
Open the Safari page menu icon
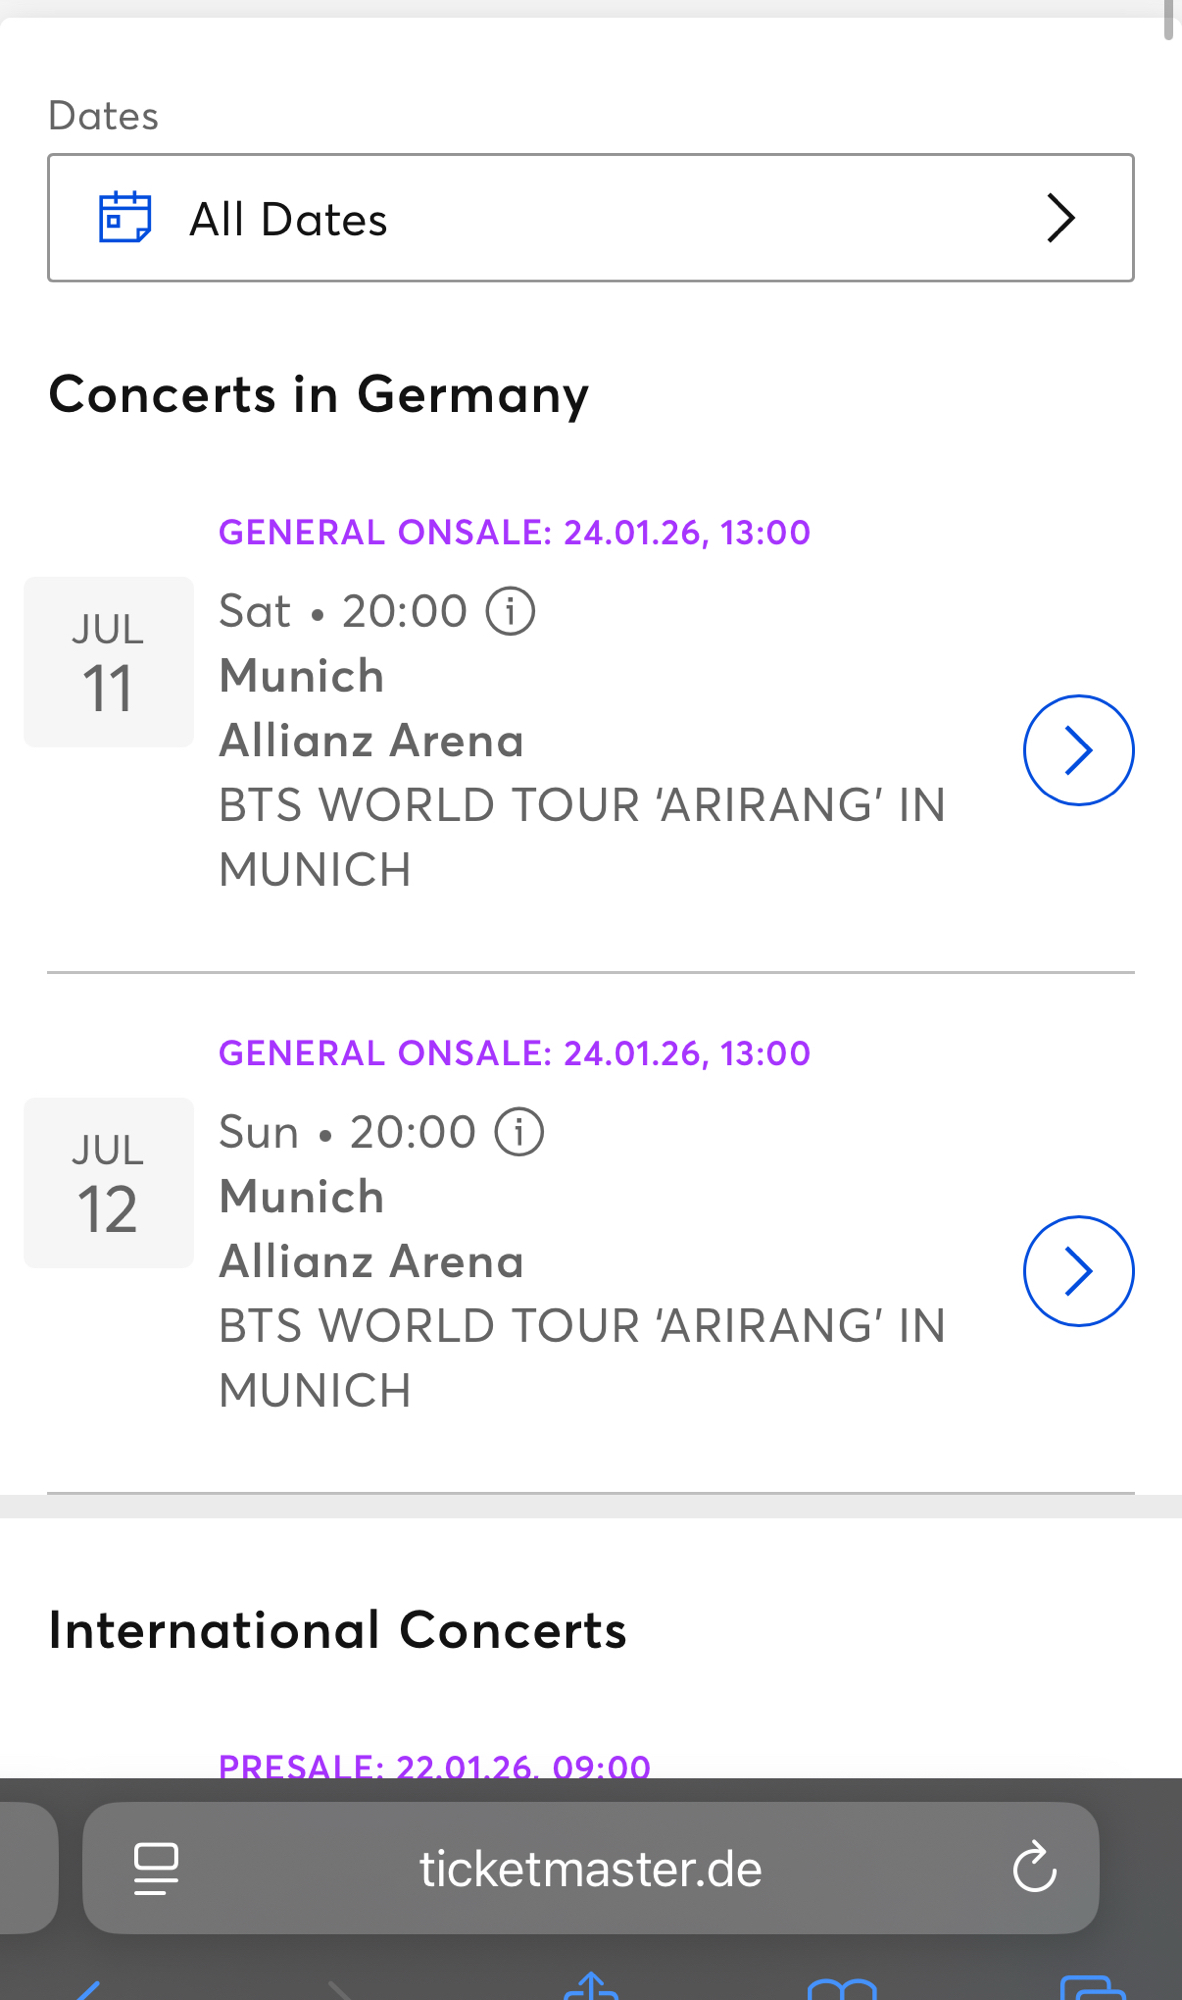(x=156, y=1868)
